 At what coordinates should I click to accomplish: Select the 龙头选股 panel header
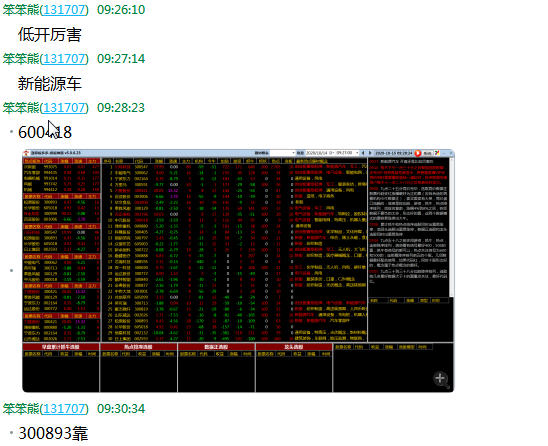coord(294,347)
